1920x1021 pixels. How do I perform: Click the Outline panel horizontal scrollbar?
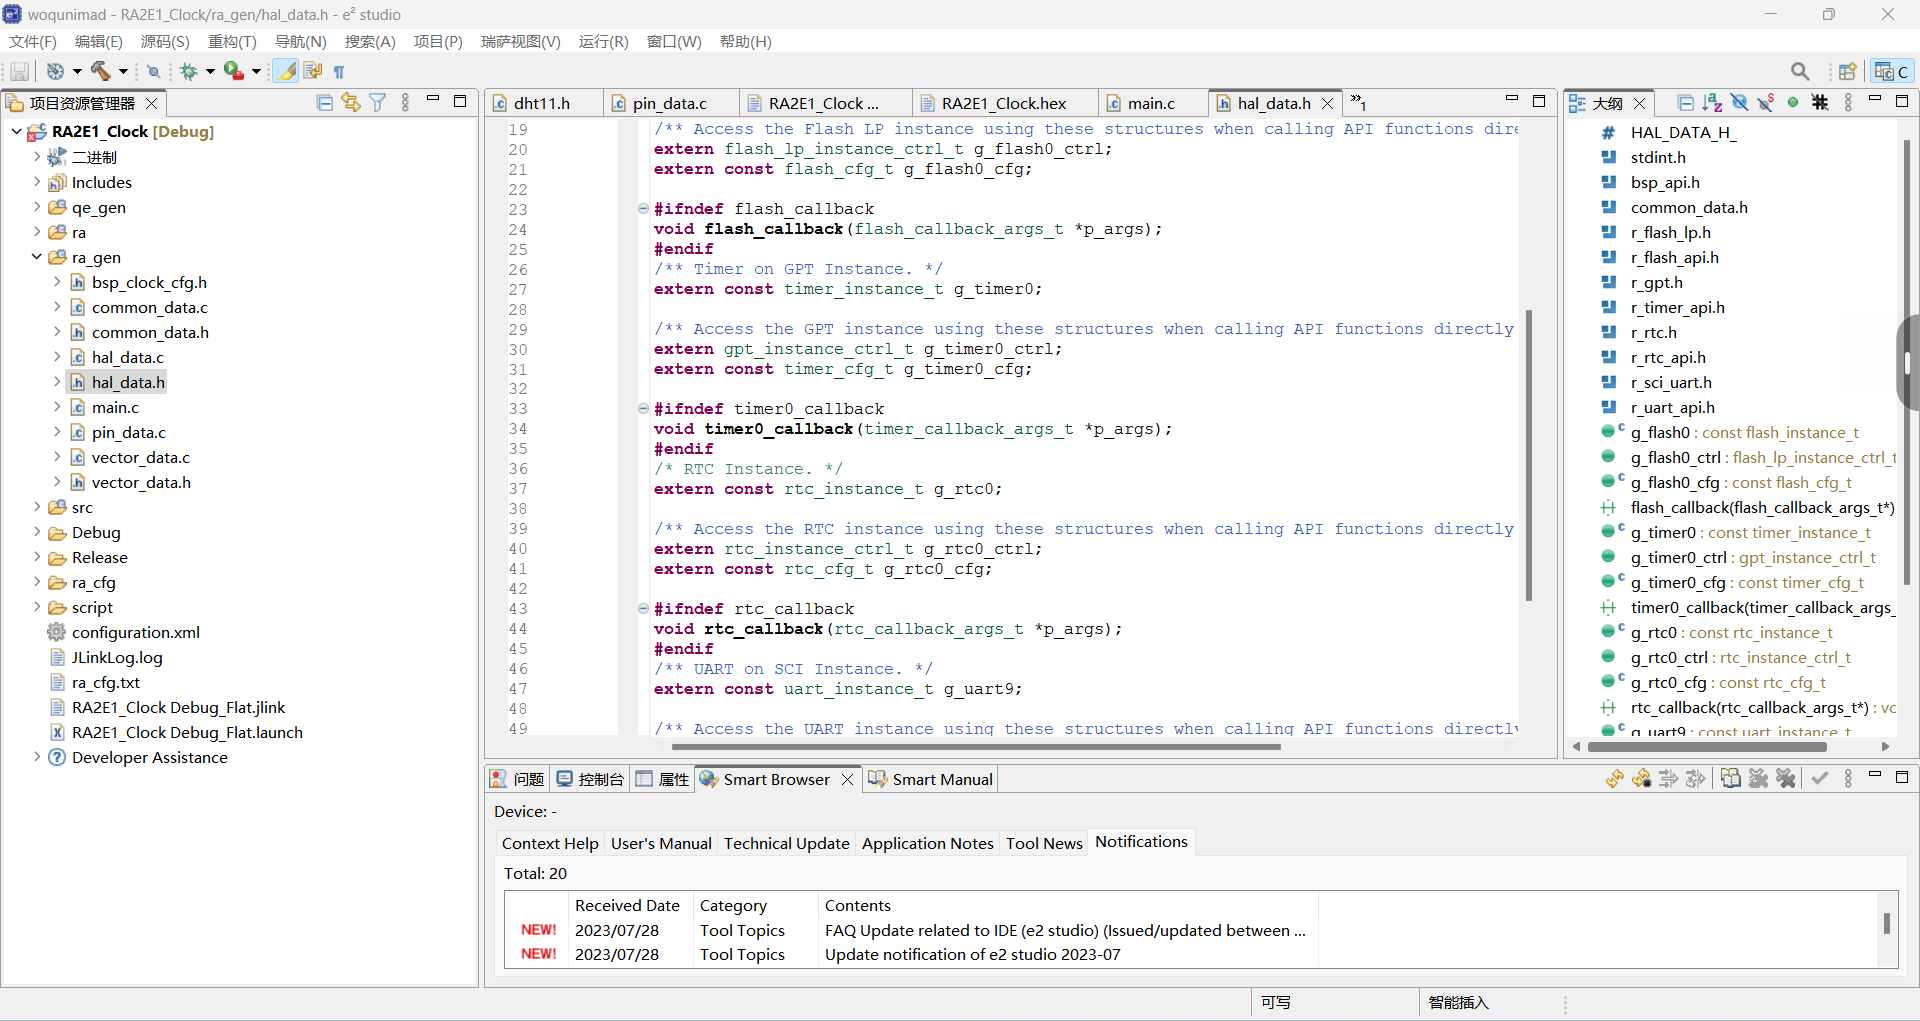pyautogui.click(x=1706, y=746)
